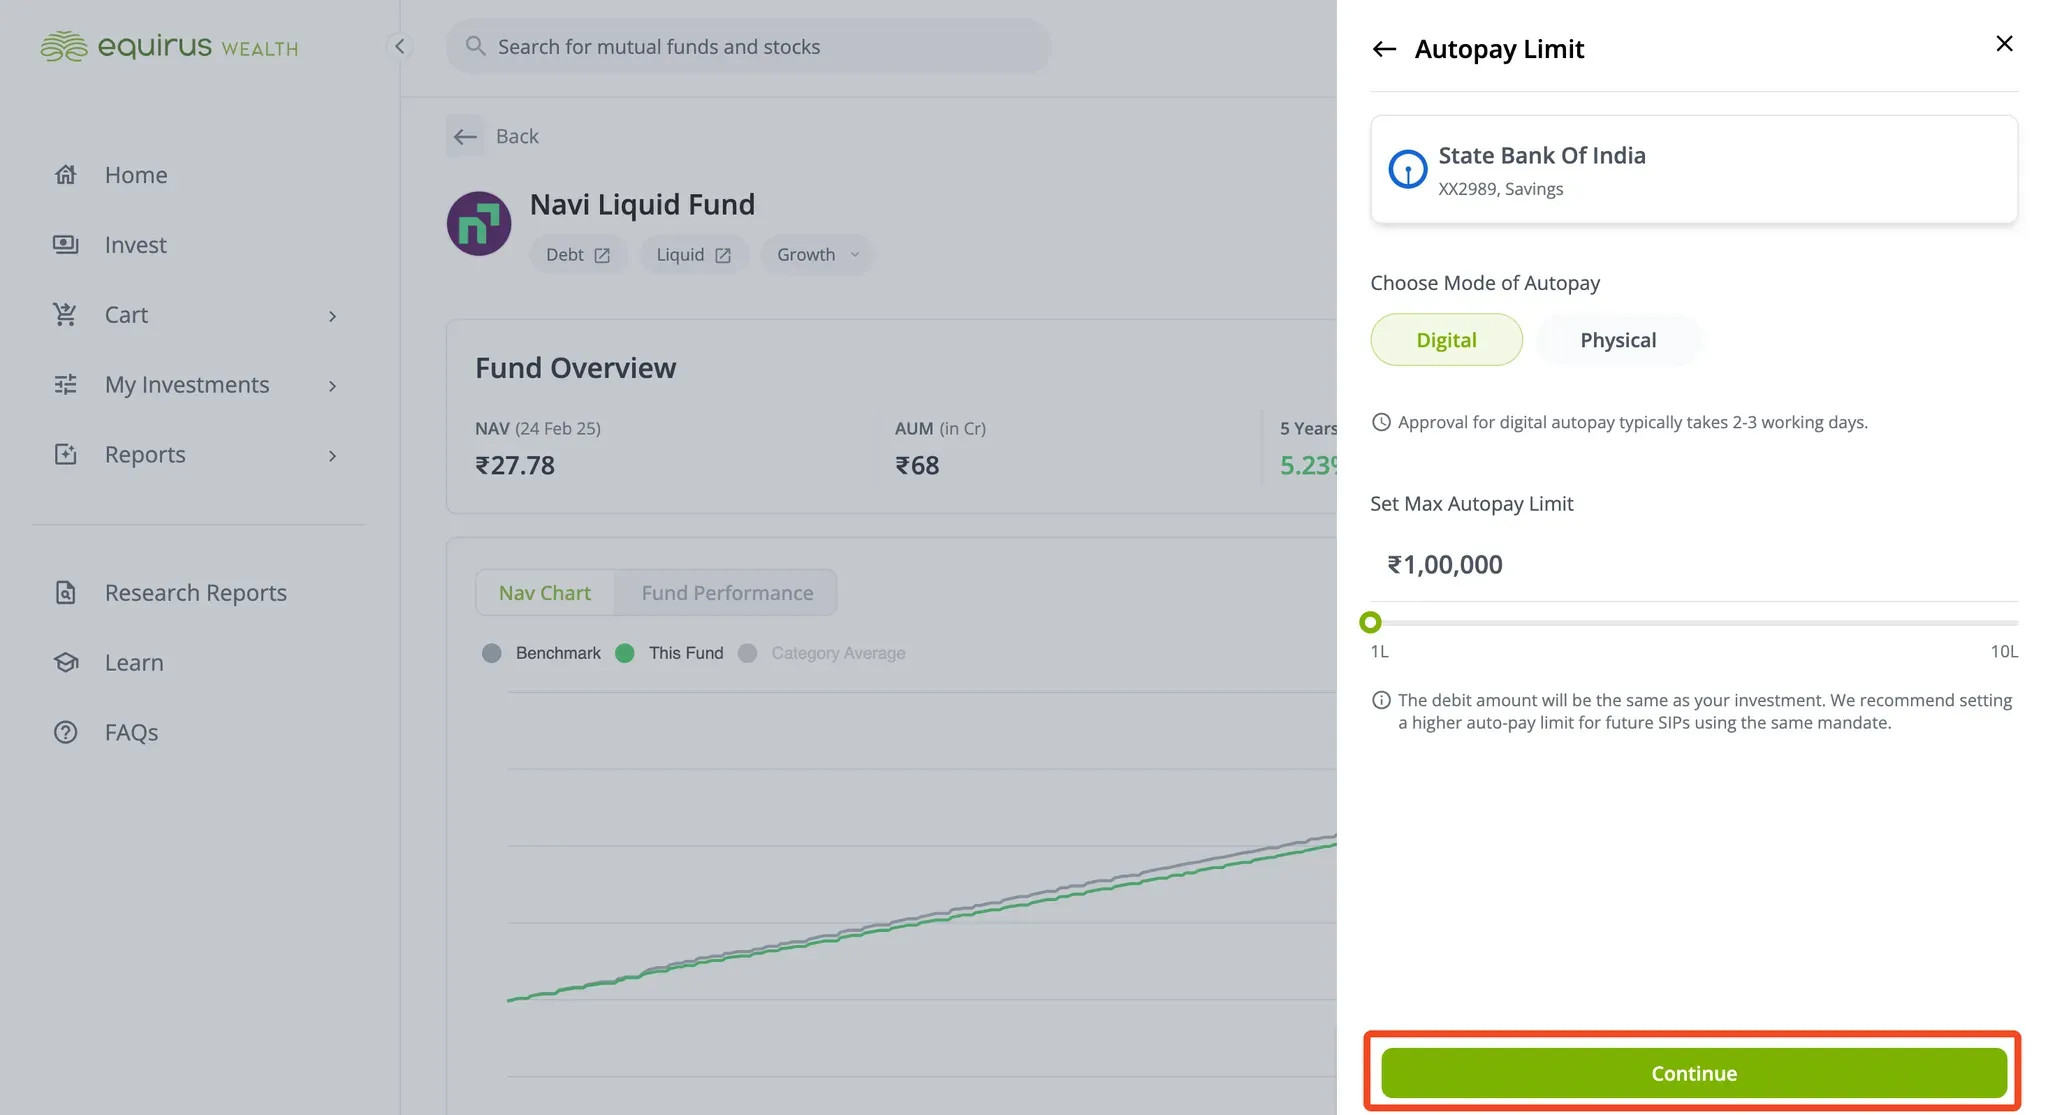Click the Debt category tag
The image size is (2048, 1115).
coord(578,255)
